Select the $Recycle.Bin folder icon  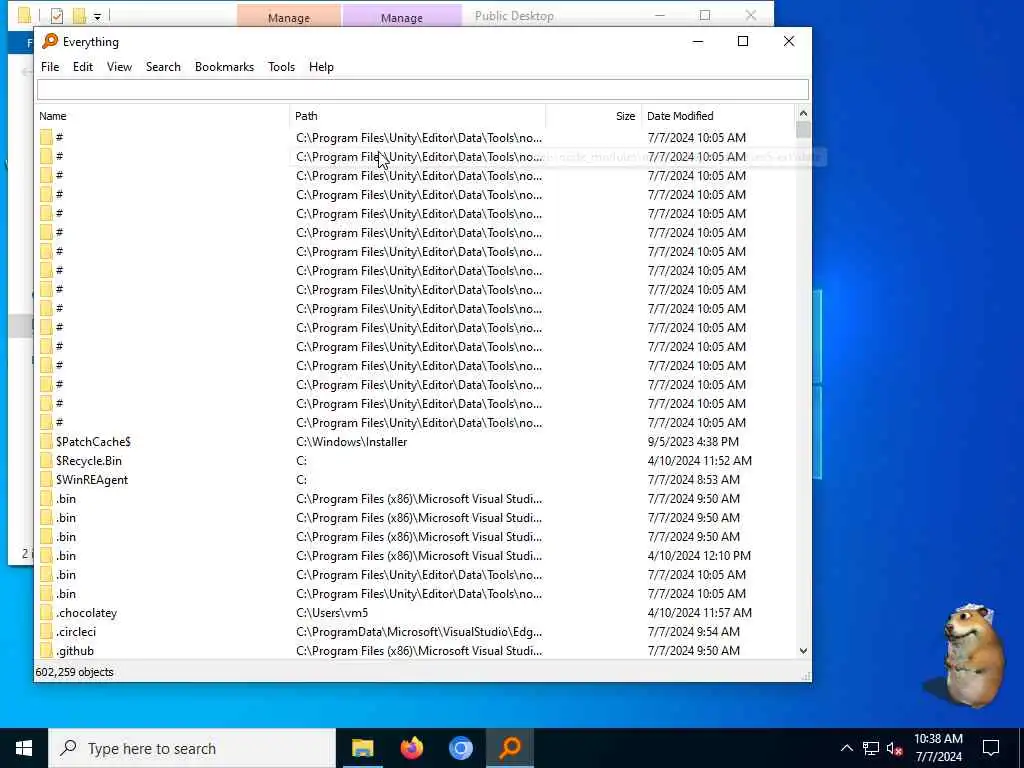click(46, 460)
